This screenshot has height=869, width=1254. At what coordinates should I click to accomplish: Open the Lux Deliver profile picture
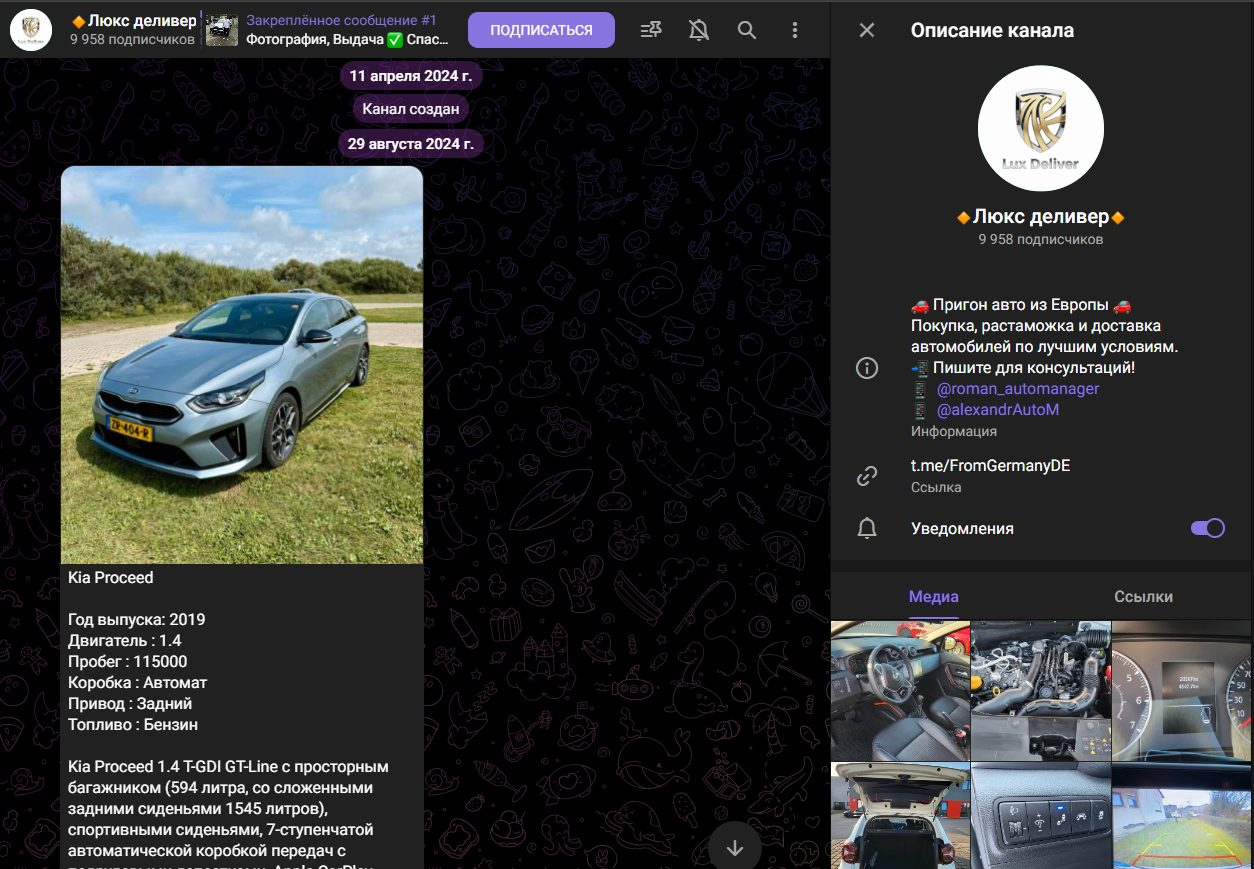pos(1041,128)
